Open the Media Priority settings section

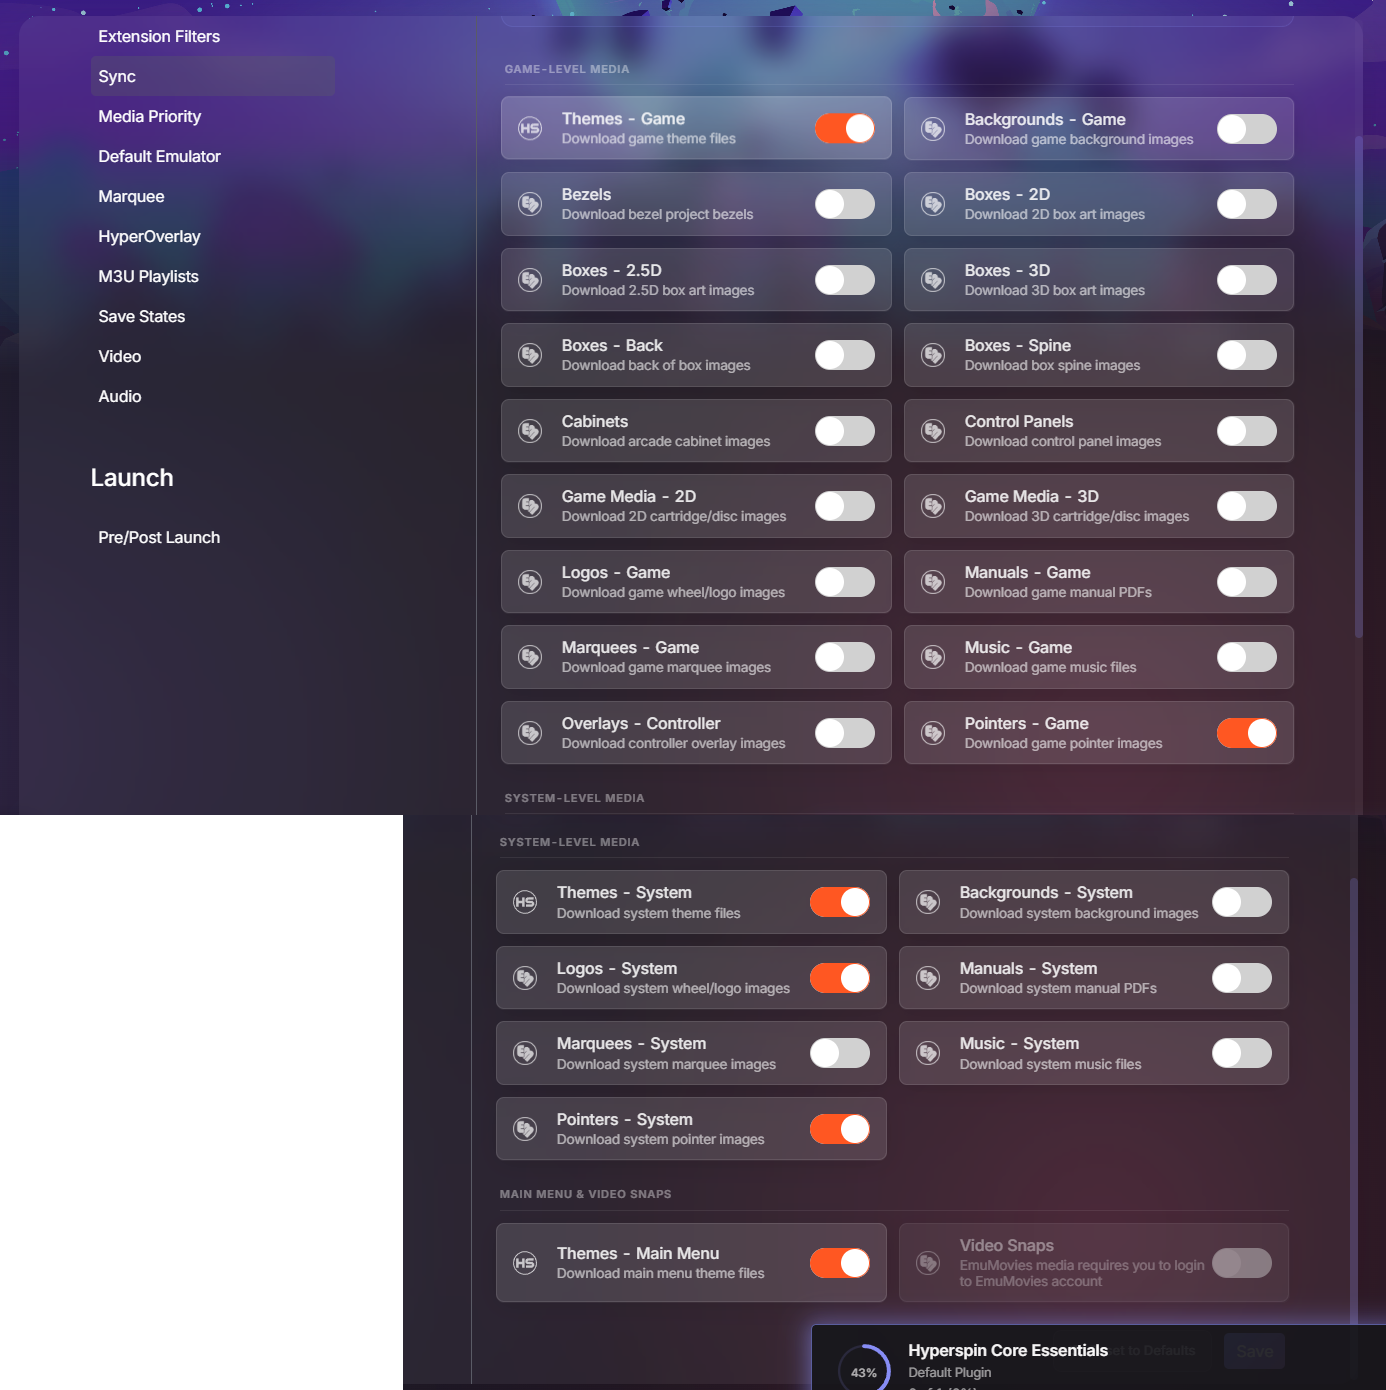[150, 117]
